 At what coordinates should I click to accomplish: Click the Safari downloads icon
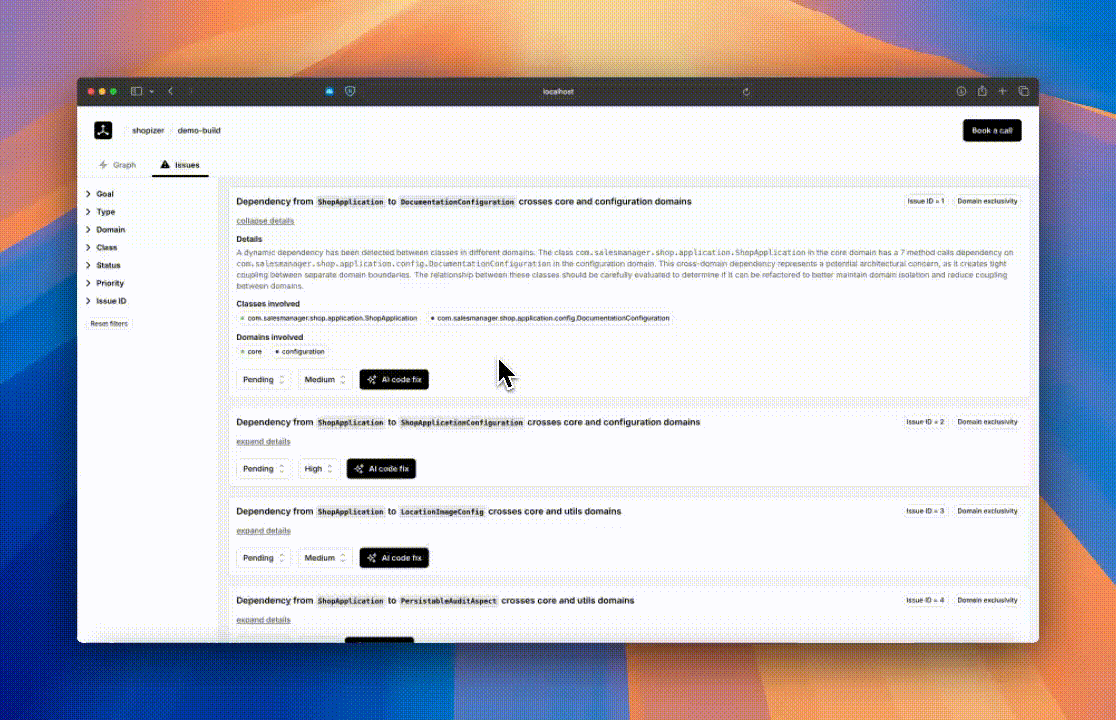[x=961, y=91]
